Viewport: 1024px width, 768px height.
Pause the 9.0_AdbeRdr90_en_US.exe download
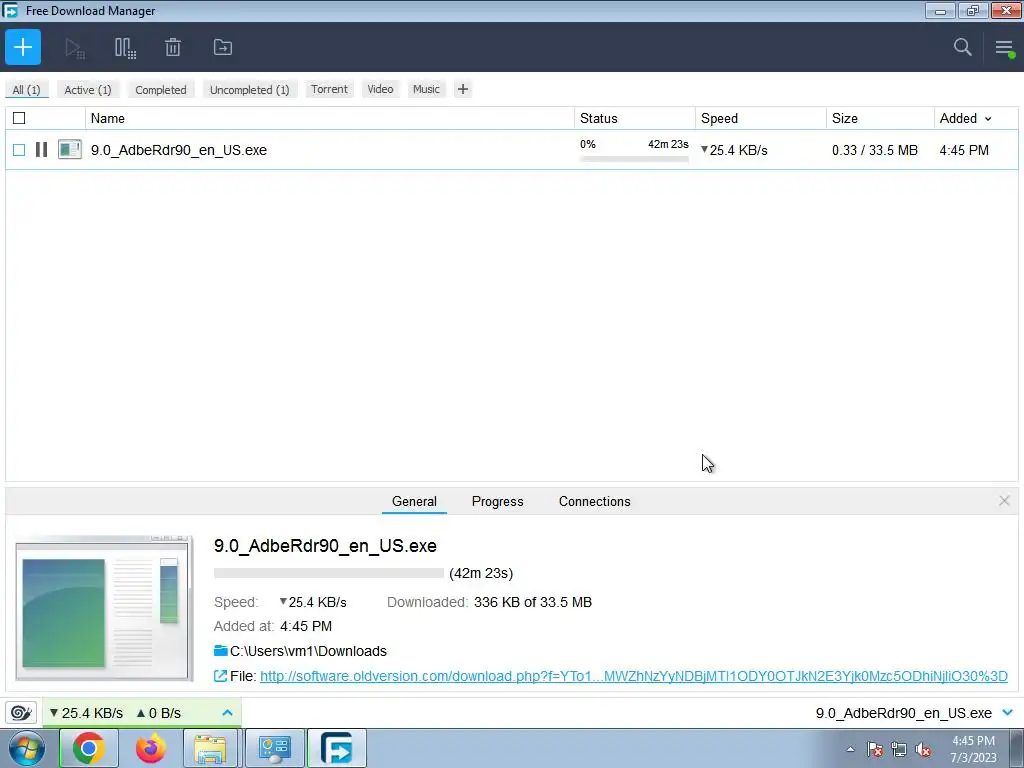coord(41,150)
